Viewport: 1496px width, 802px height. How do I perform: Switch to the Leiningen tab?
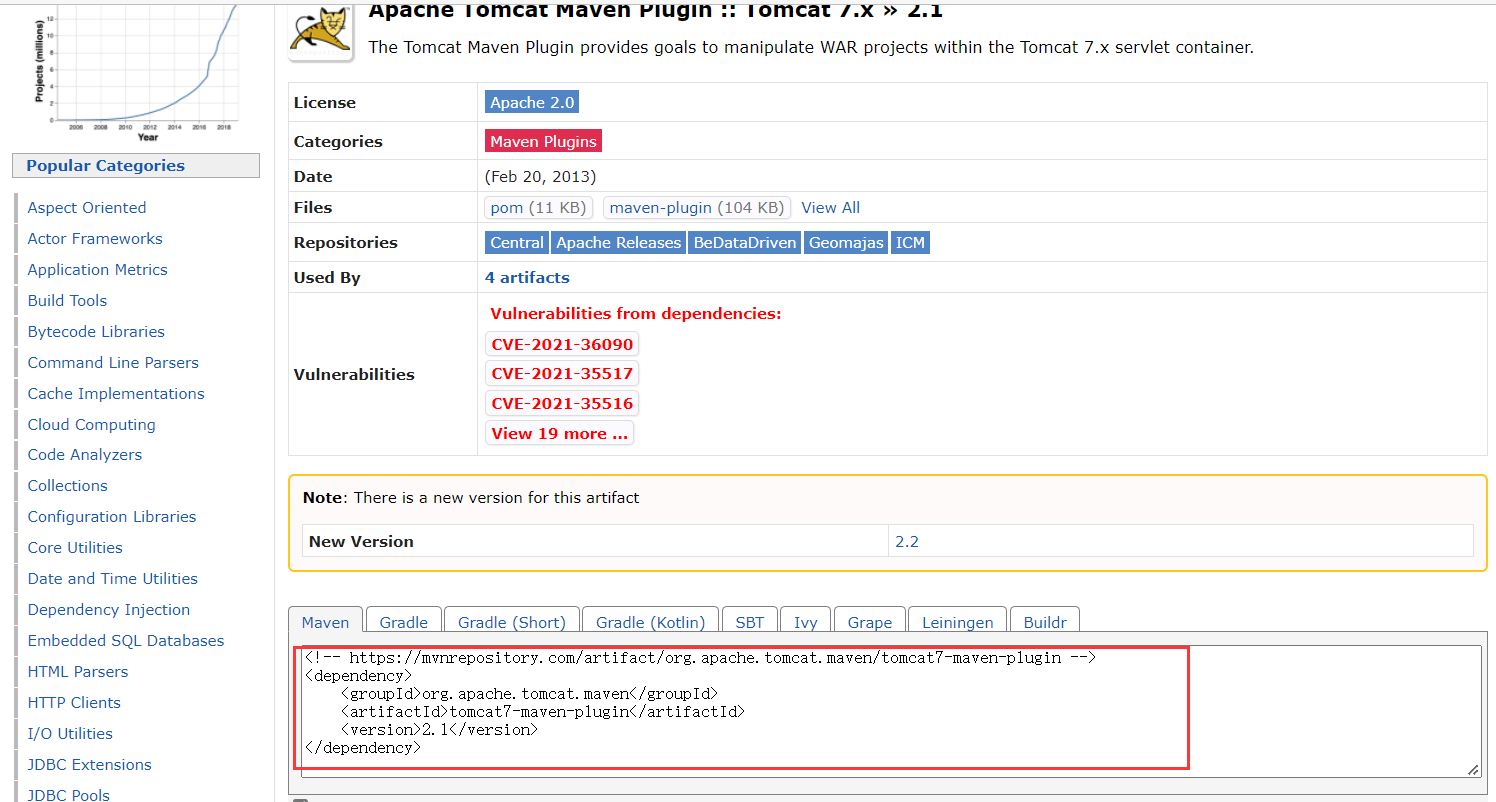tap(957, 621)
